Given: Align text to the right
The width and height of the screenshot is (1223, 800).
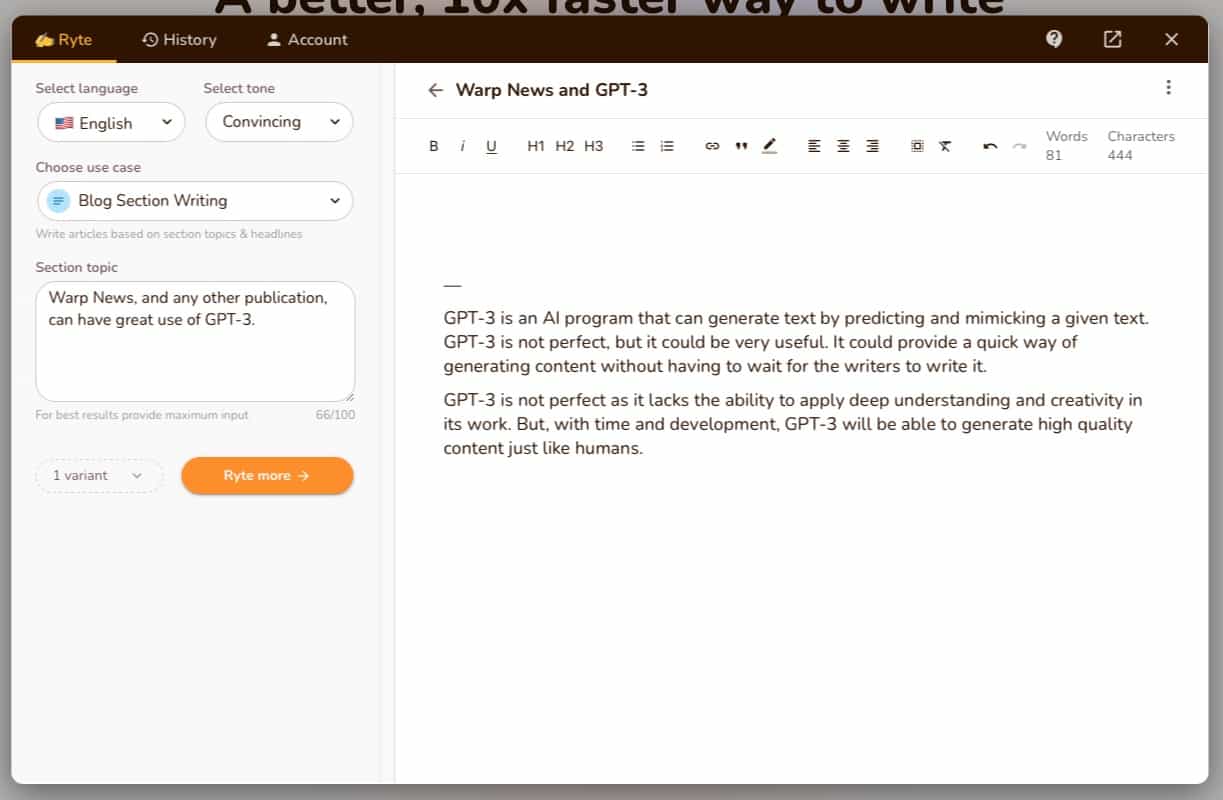Looking at the screenshot, I should (872, 146).
